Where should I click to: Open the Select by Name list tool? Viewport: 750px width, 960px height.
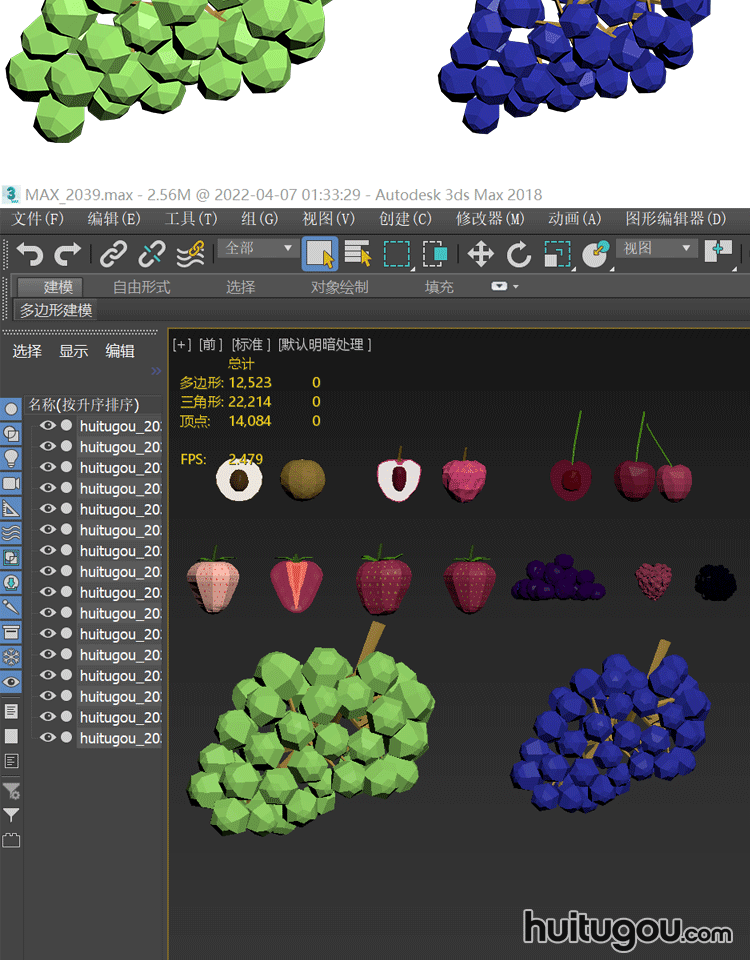(358, 254)
